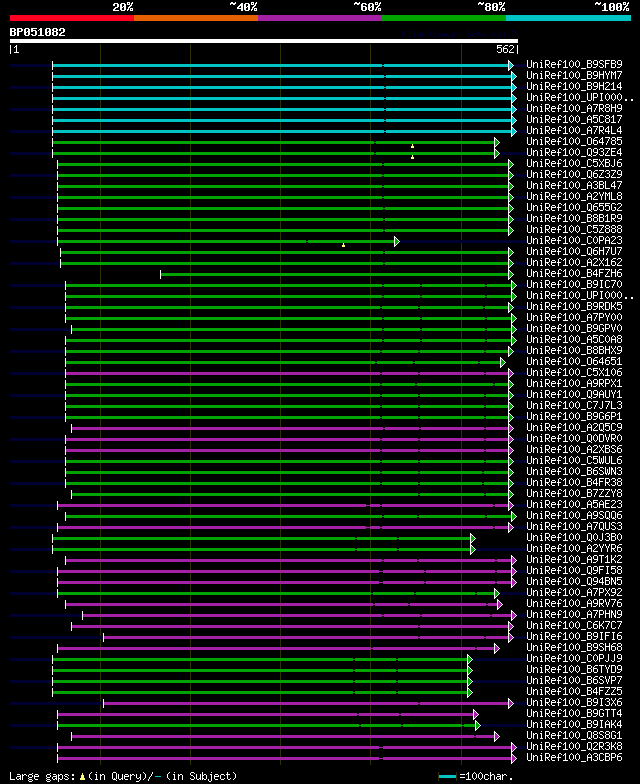Select subject label UniRef100_B4FZH6

click(574, 274)
